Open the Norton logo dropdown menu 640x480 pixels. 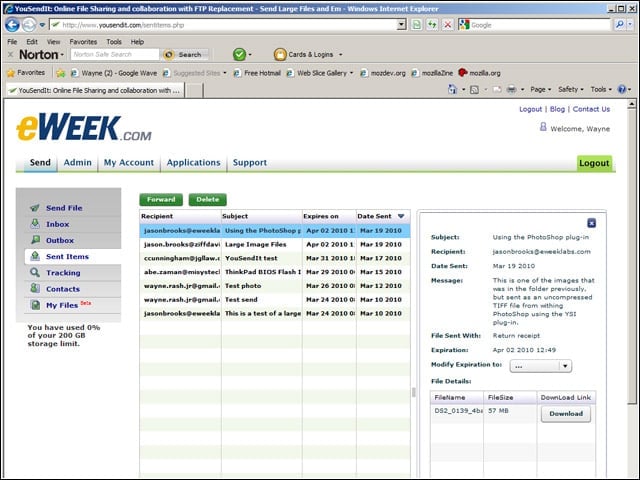tap(62, 55)
